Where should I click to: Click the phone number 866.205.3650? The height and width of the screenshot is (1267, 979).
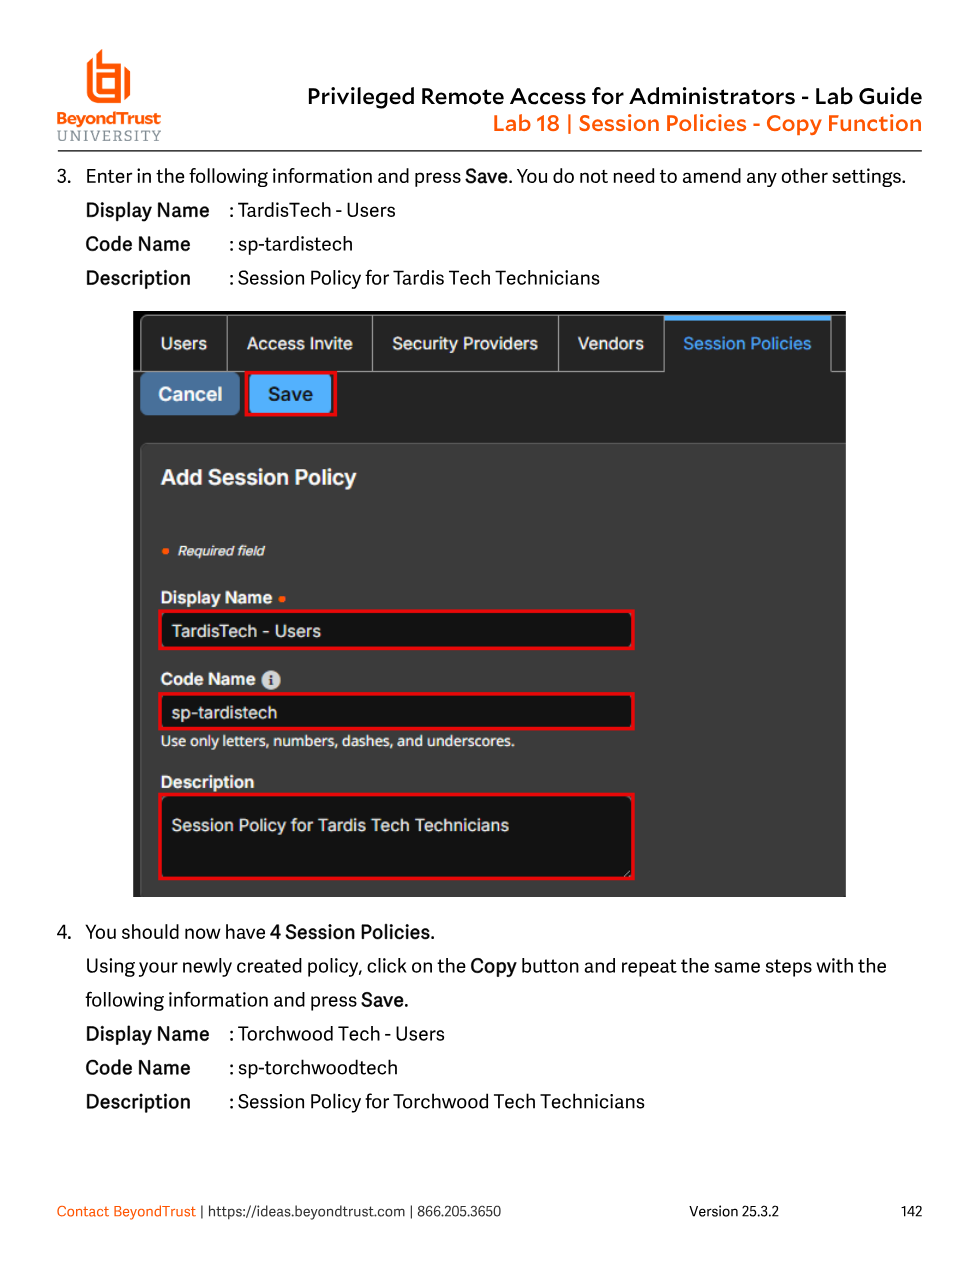[x=459, y=1211]
